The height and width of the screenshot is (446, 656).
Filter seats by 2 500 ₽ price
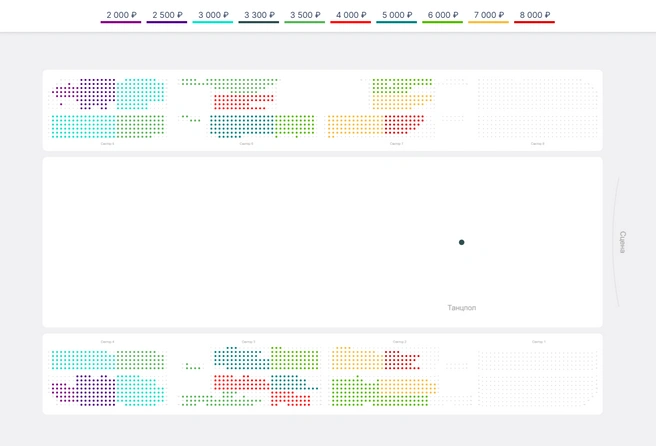(x=167, y=16)
